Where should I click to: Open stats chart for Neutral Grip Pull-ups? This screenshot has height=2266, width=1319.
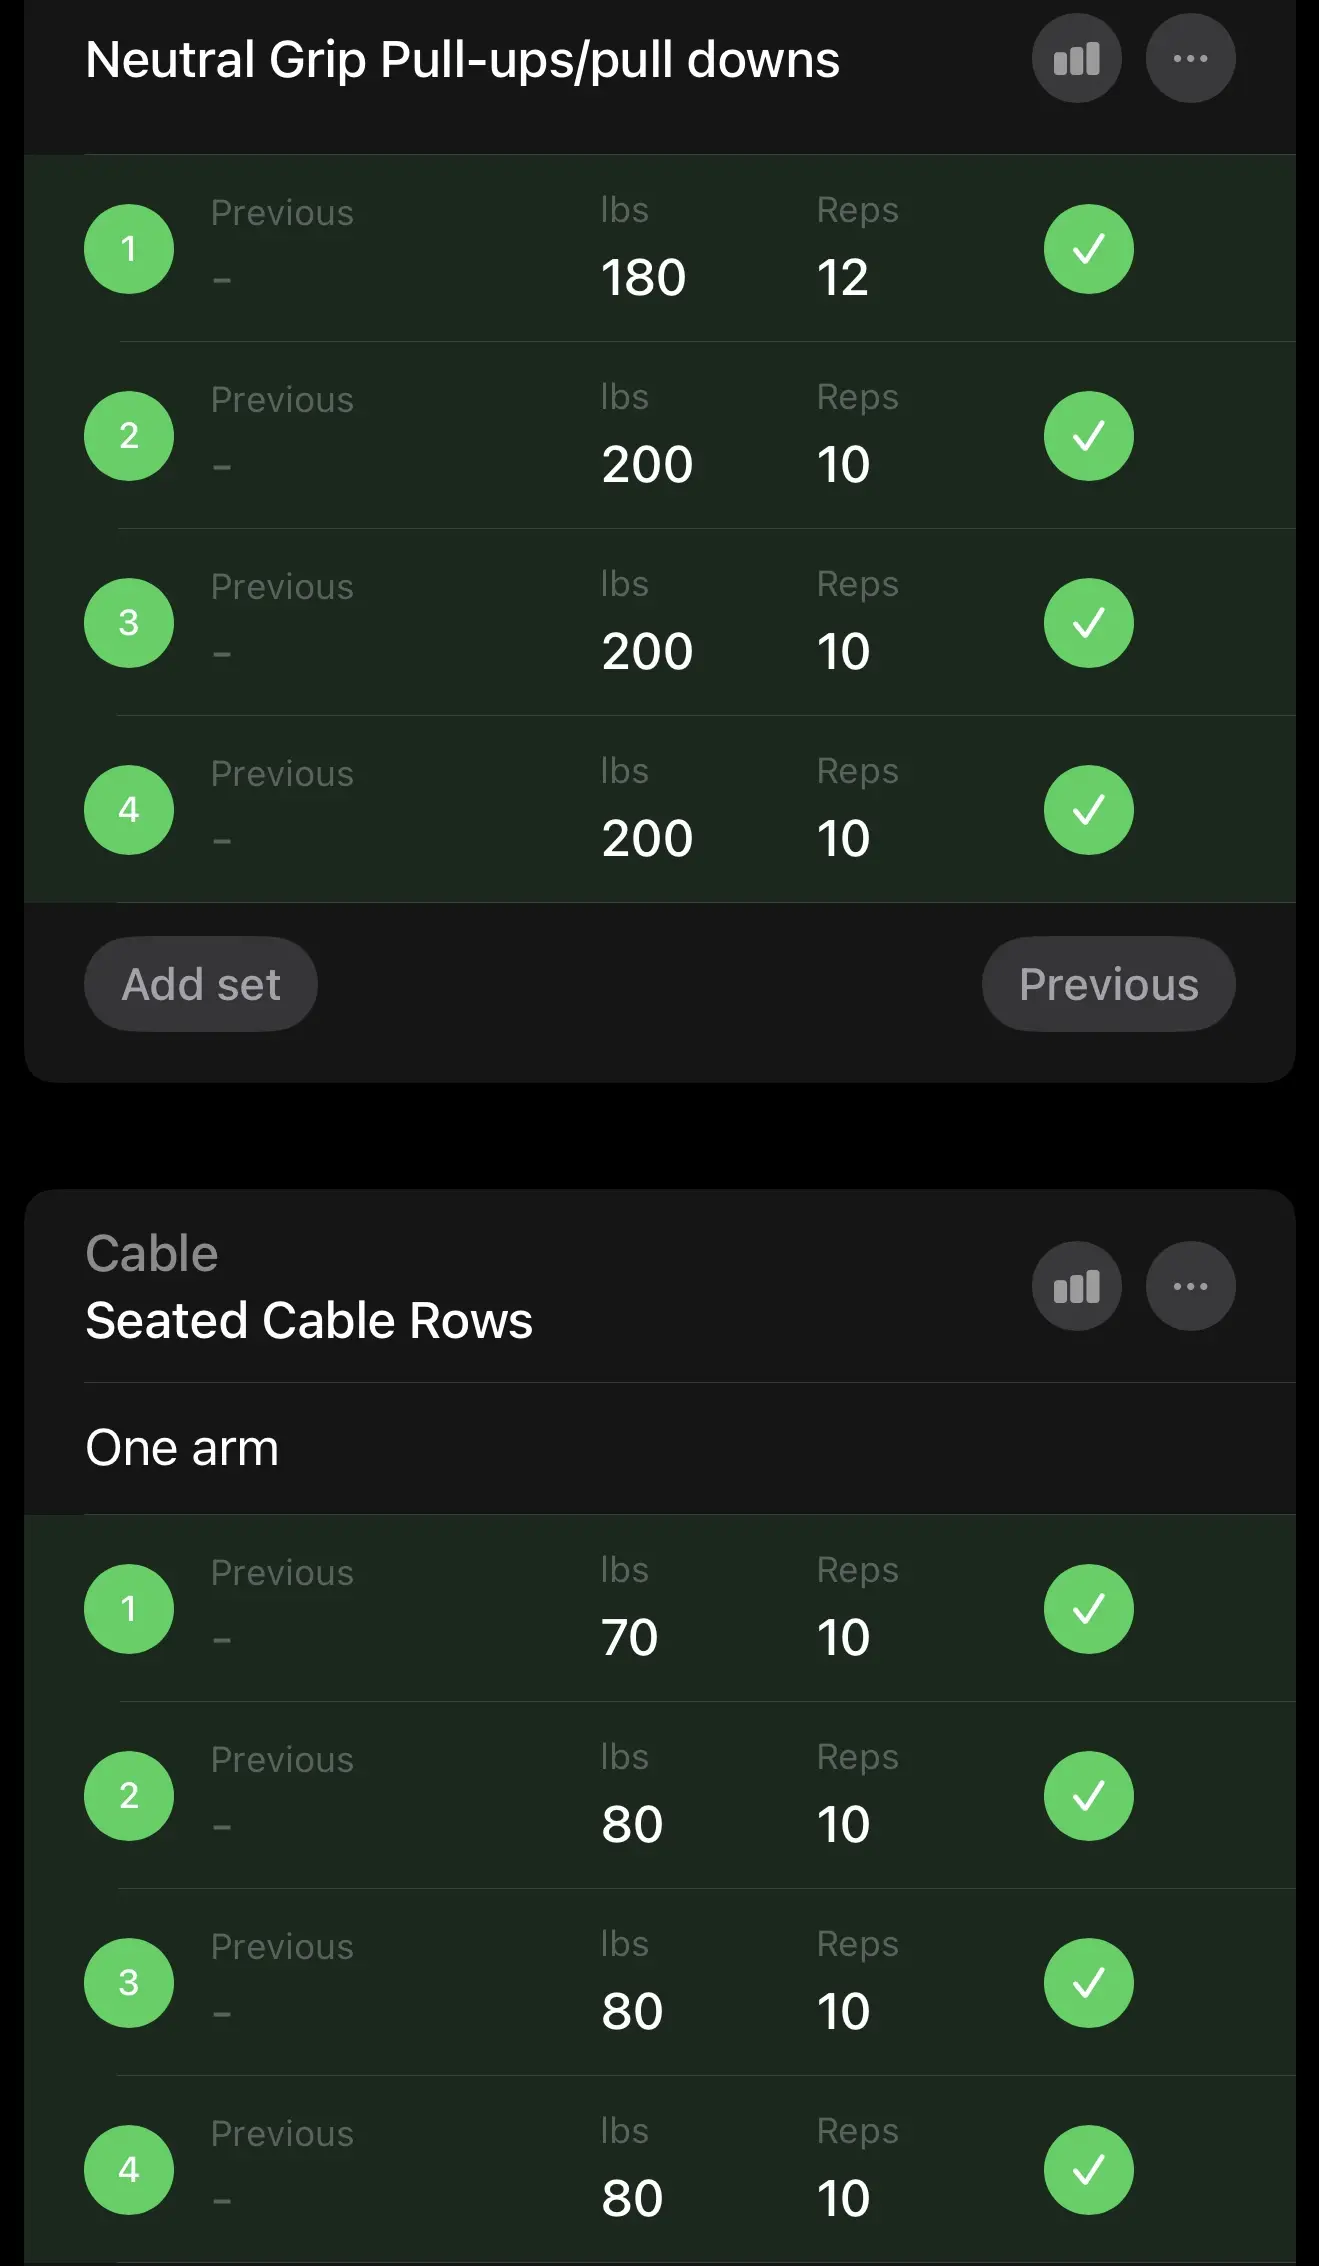(1076, 59)
